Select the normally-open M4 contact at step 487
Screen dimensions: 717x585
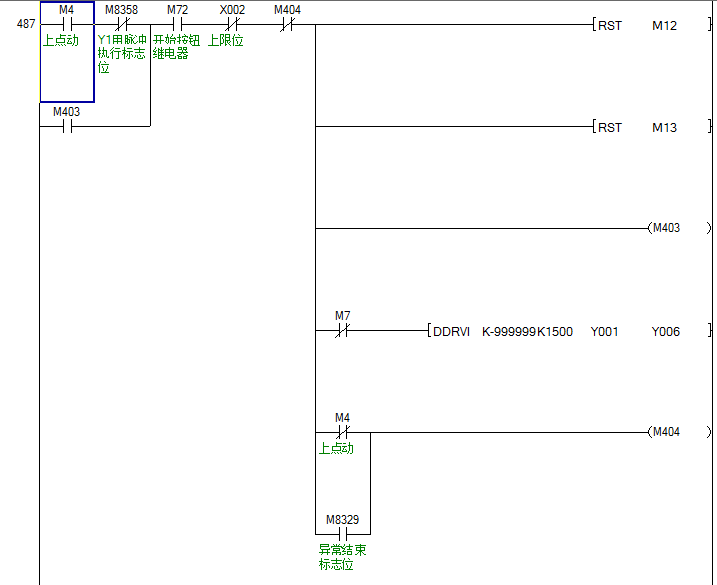(x=67, y=25)
